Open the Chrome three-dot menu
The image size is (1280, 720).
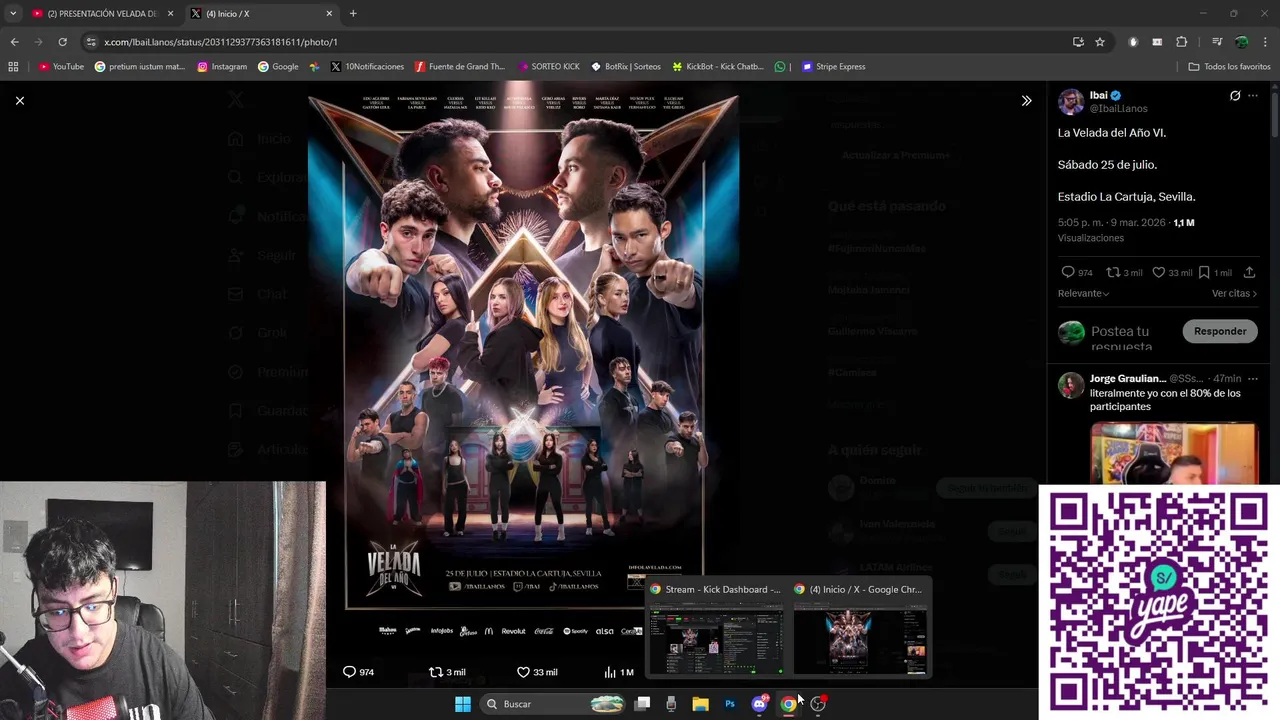pos(1265,42)
